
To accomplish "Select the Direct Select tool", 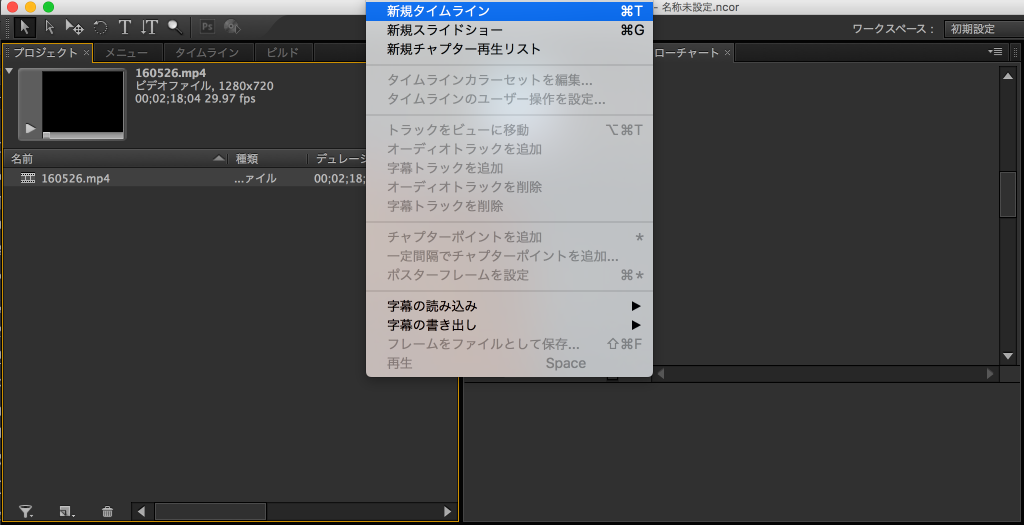I will pyautogui.click(x=50, y=28).
